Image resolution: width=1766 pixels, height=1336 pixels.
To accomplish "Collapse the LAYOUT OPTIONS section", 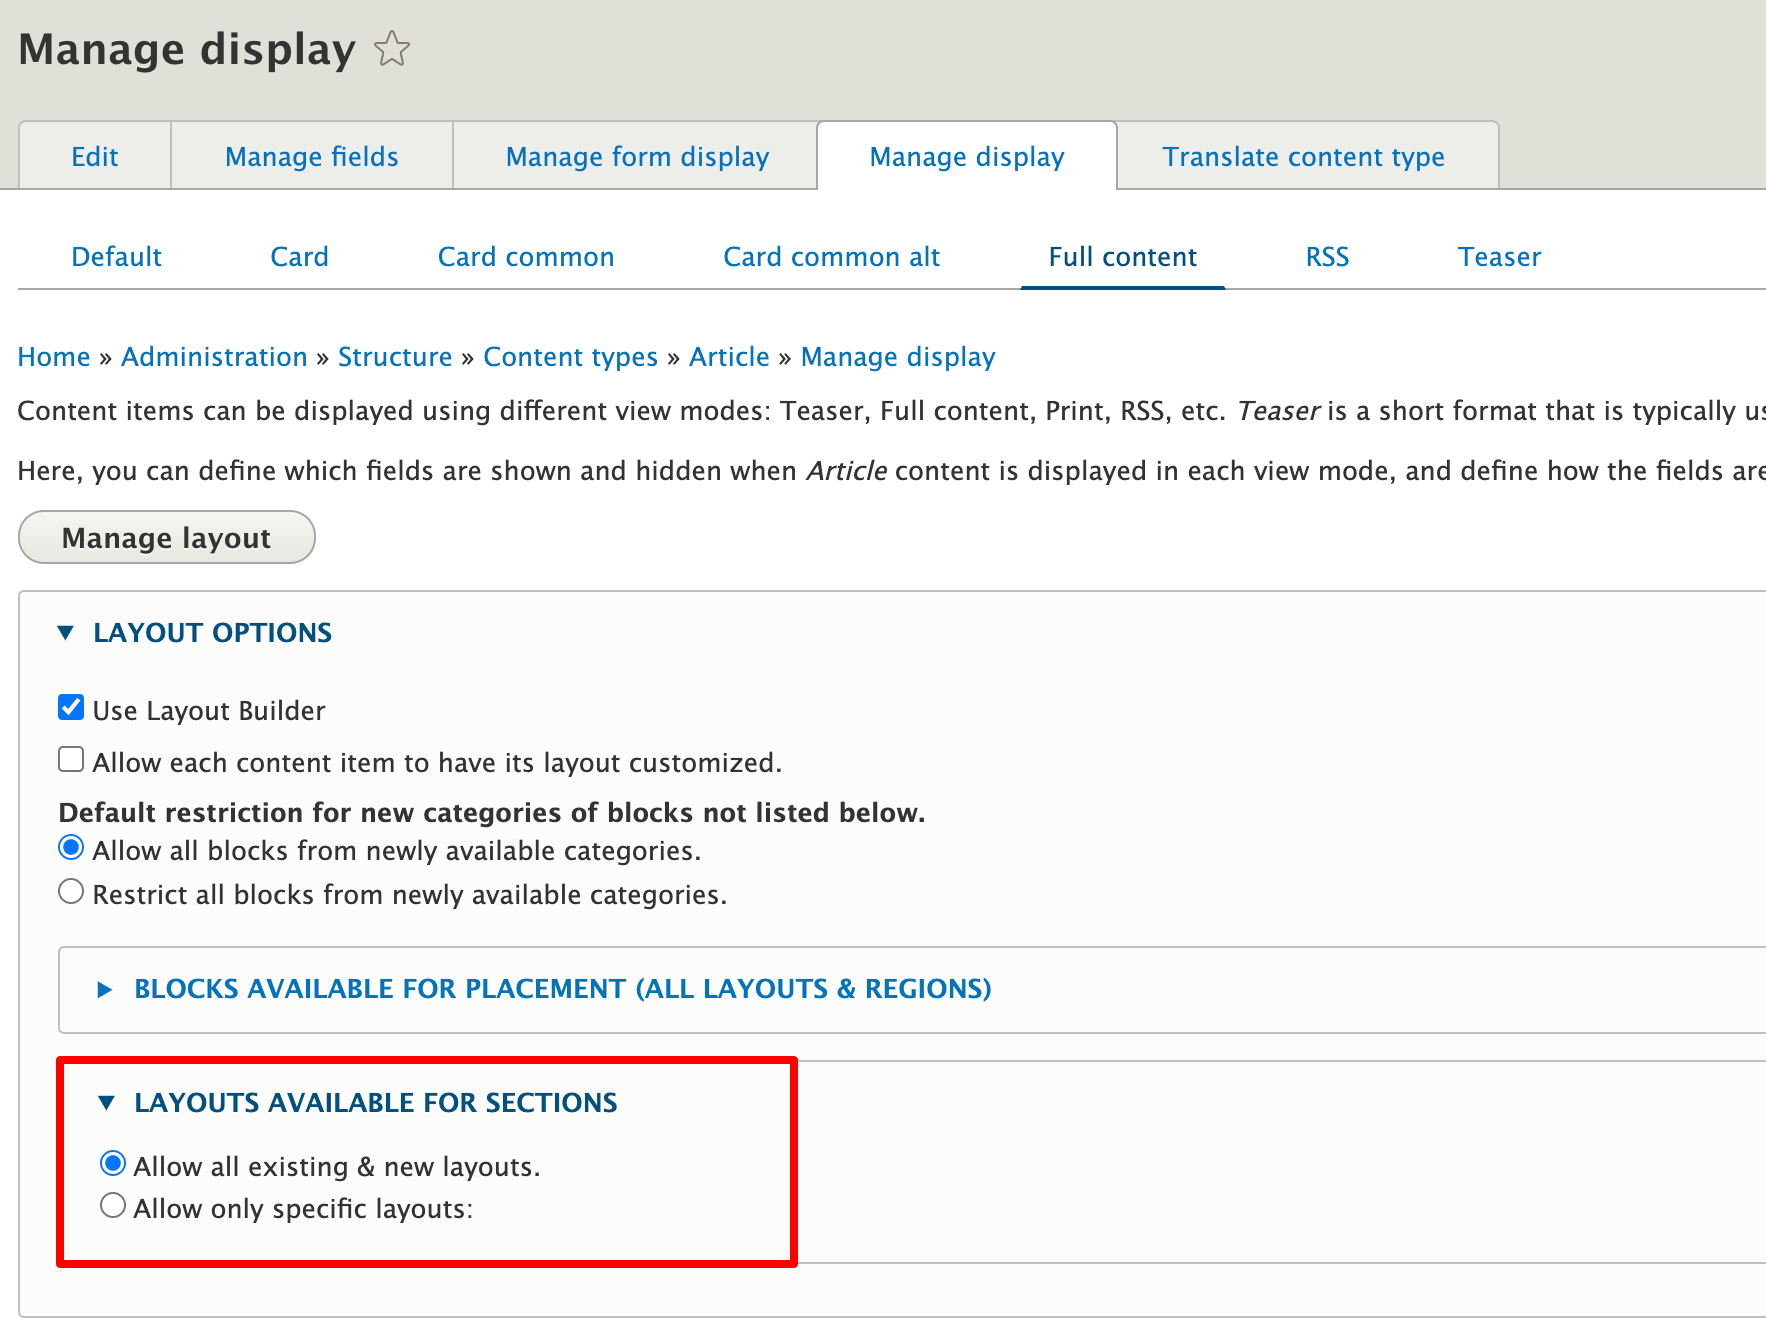I will tap(212, 632).
